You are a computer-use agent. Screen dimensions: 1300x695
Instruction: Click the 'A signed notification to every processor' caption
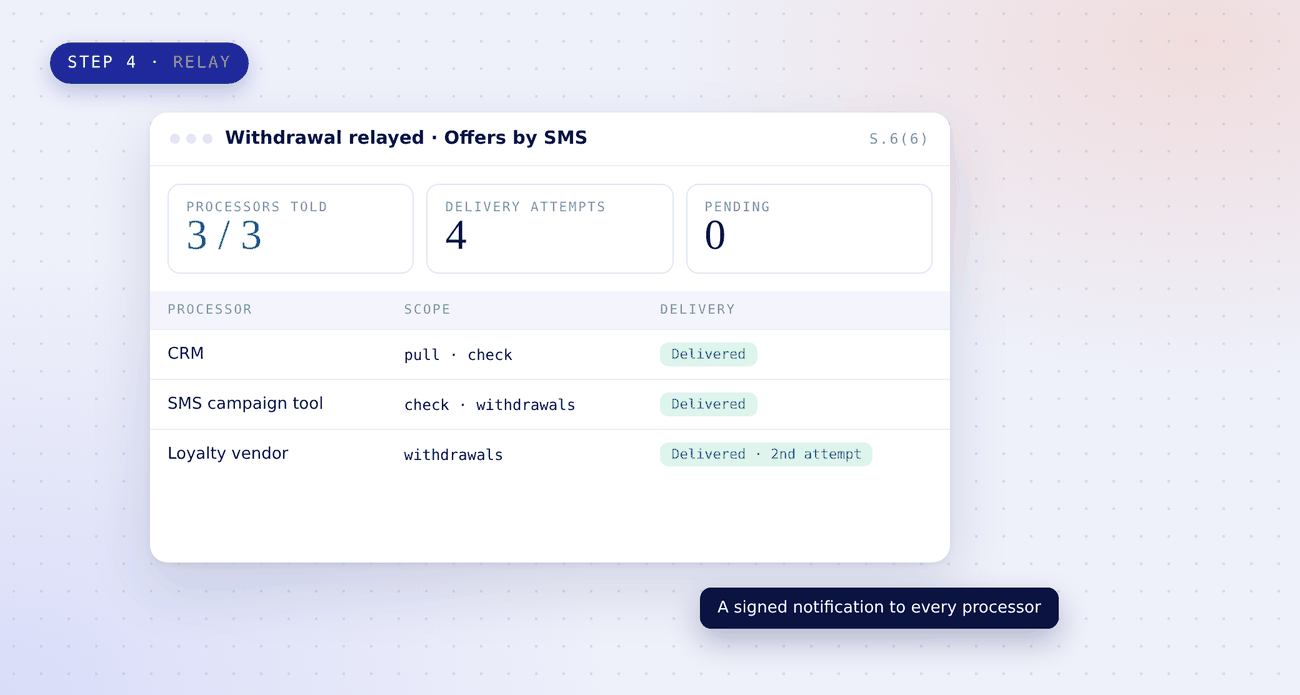coord(879,608)
